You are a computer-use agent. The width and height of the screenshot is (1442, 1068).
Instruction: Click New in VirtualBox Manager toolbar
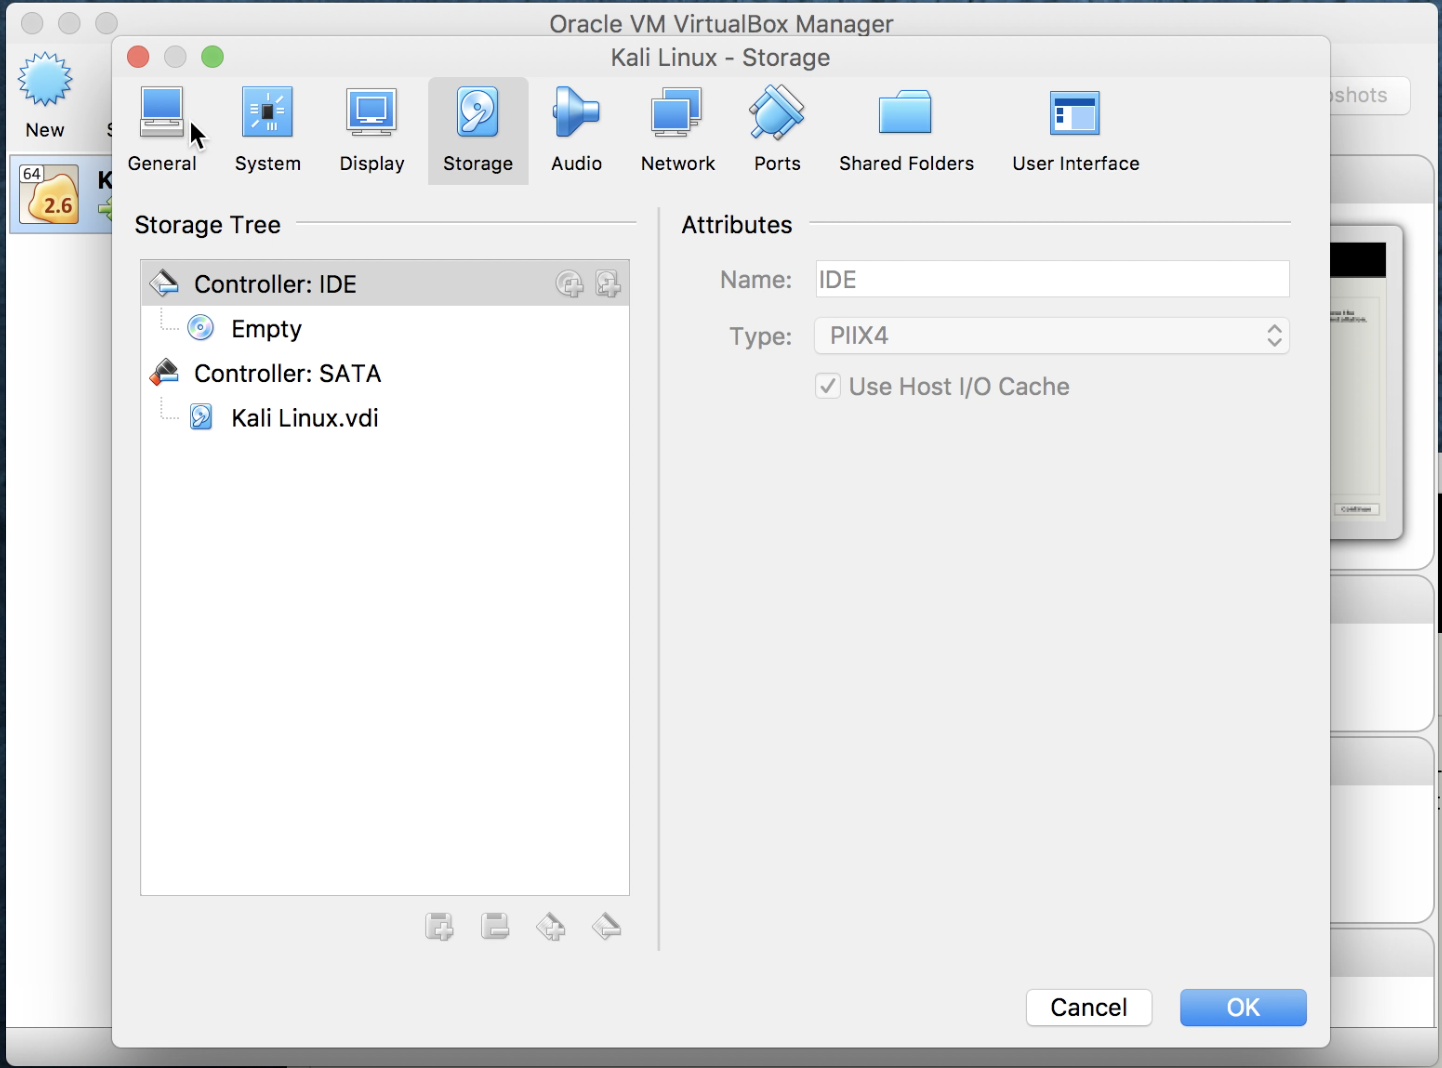[x=45, y=95]
